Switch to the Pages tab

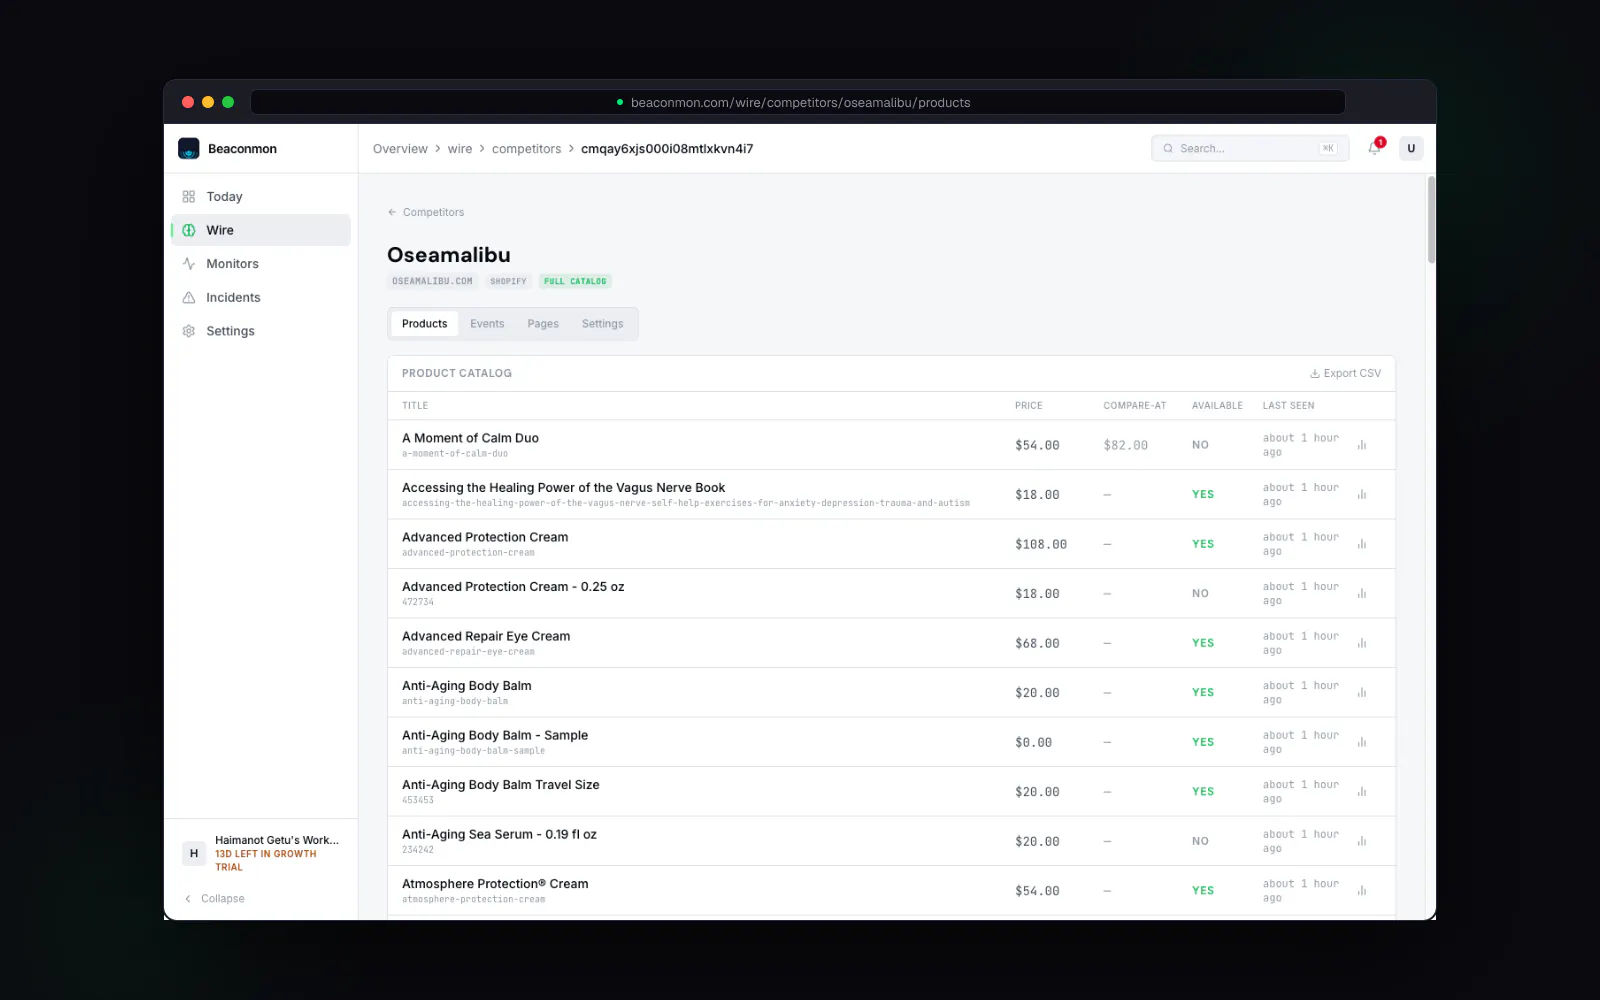543,324
